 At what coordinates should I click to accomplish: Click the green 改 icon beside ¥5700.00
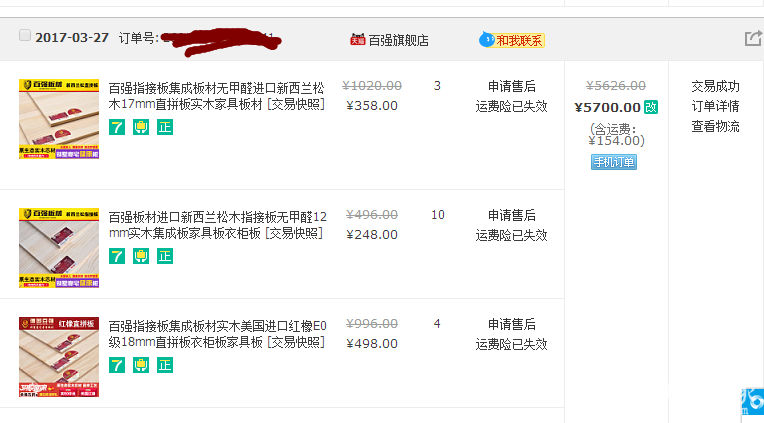[x=651, y=107]
